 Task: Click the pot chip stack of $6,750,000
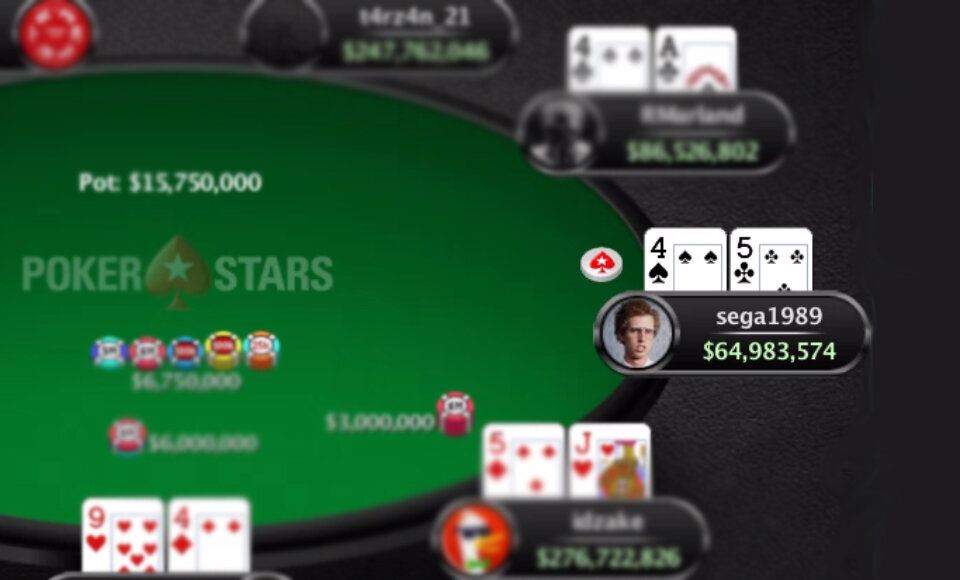pos(186,350)
